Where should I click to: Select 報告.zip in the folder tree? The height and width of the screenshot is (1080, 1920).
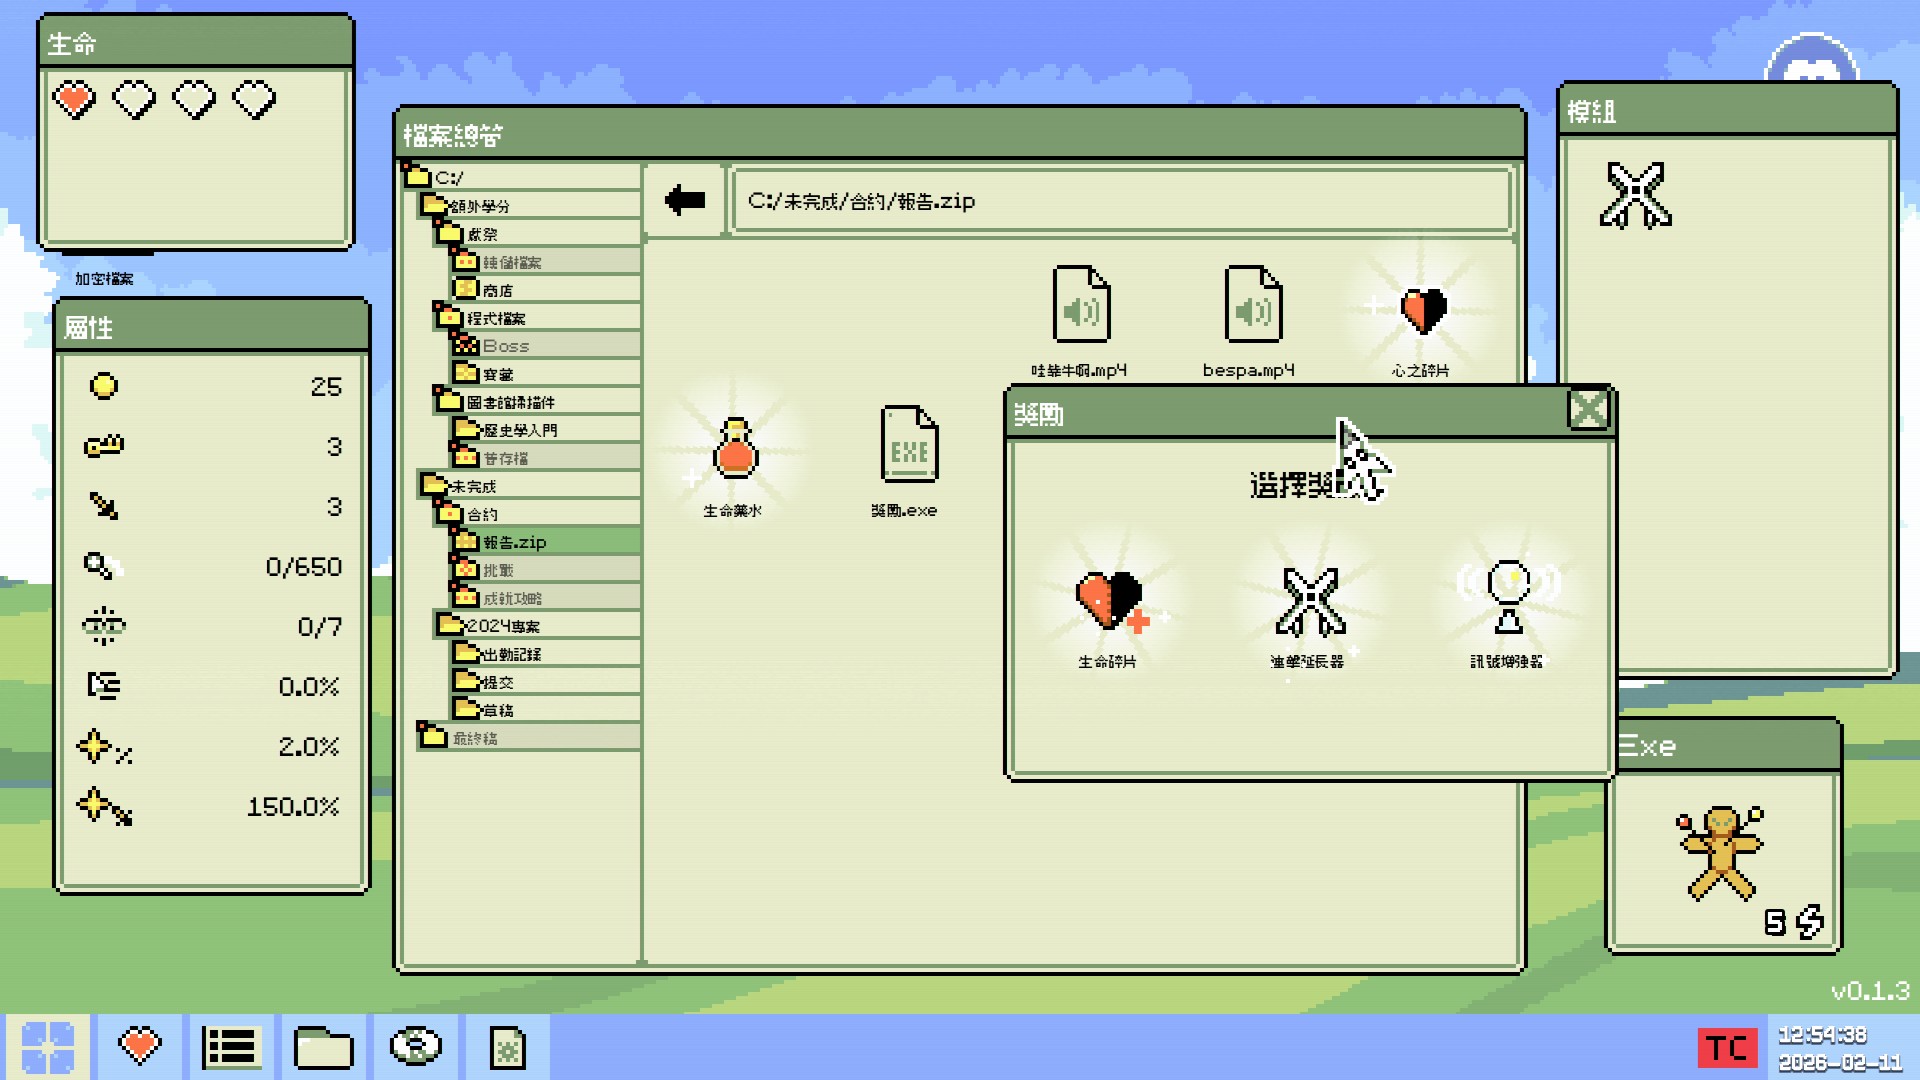coord(514,542)
